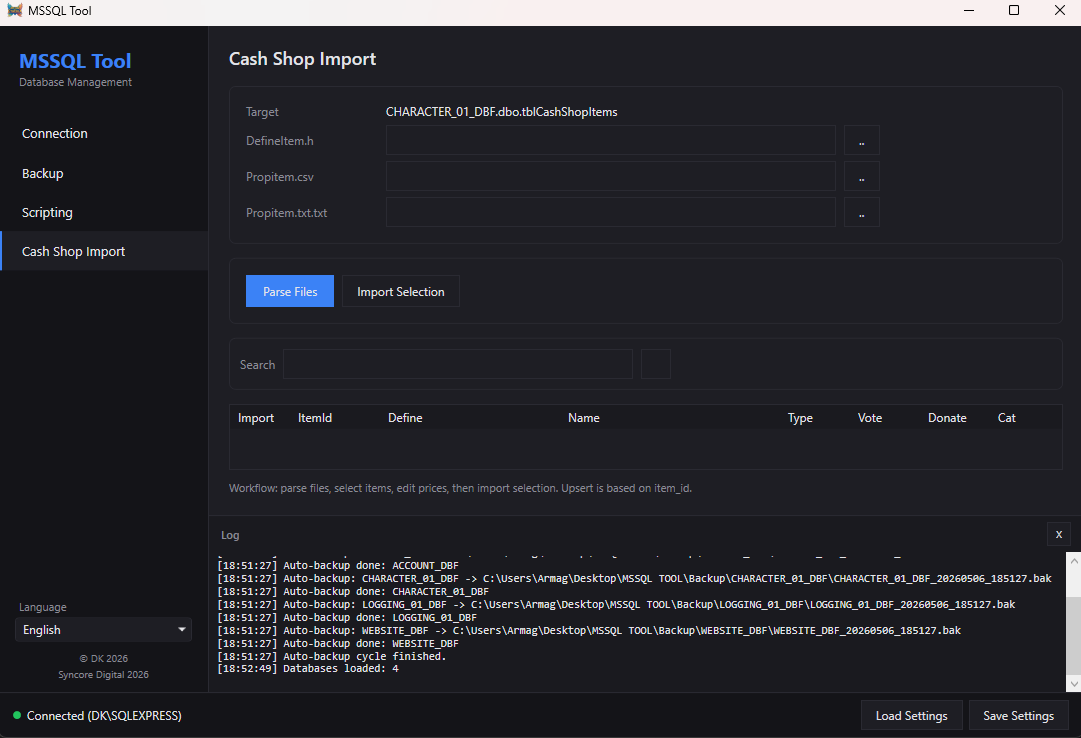Browse for the Propitem.txt.txt file
The height and width of the screenshot is (738, 1081).
coord(861,212)
